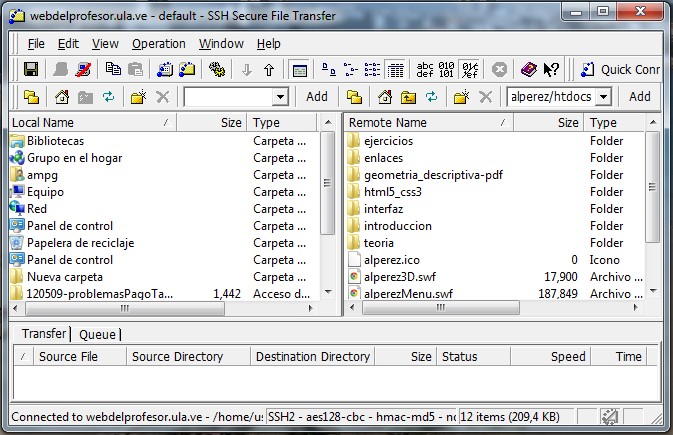Switch to the Queue tab
Image resolution: width=673 pixels, height=435 pixels.
[97, 334]
